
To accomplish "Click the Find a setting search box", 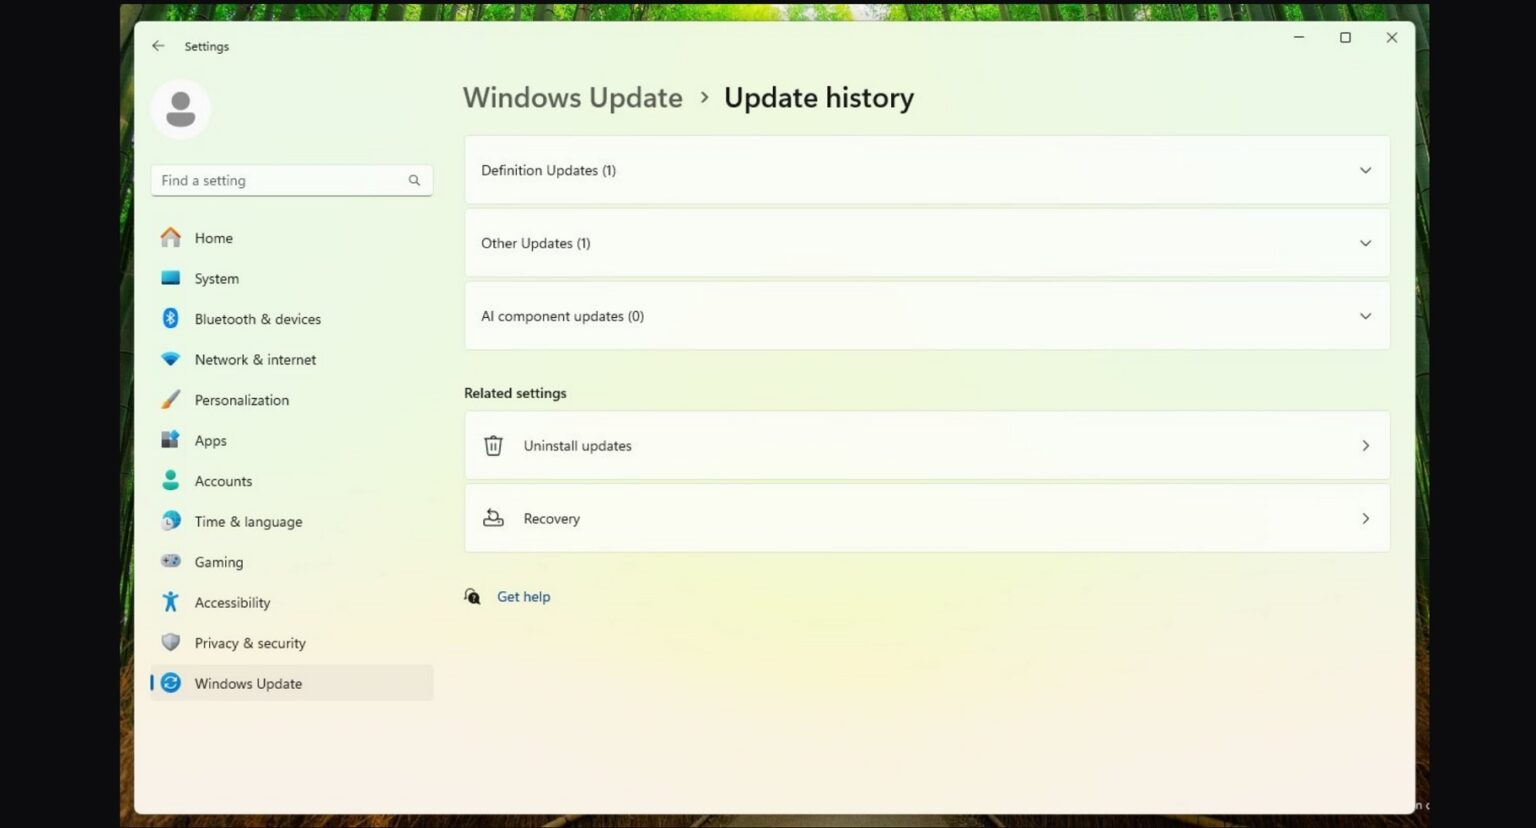I will (x=280, y=180).
